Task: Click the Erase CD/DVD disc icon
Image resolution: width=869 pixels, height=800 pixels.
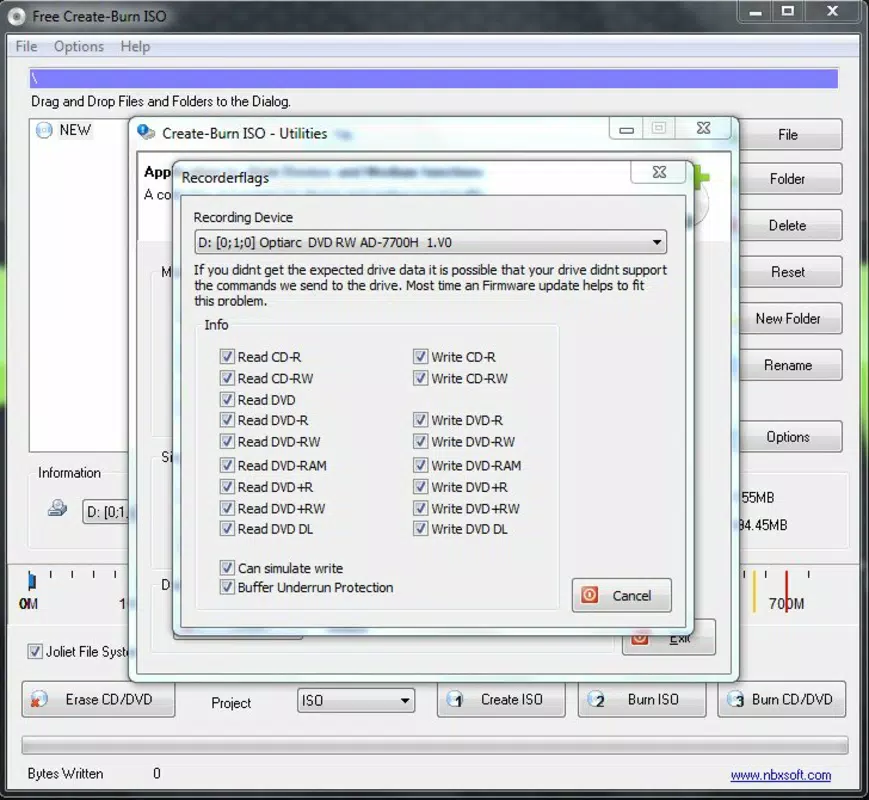Action: pos(39,700)
